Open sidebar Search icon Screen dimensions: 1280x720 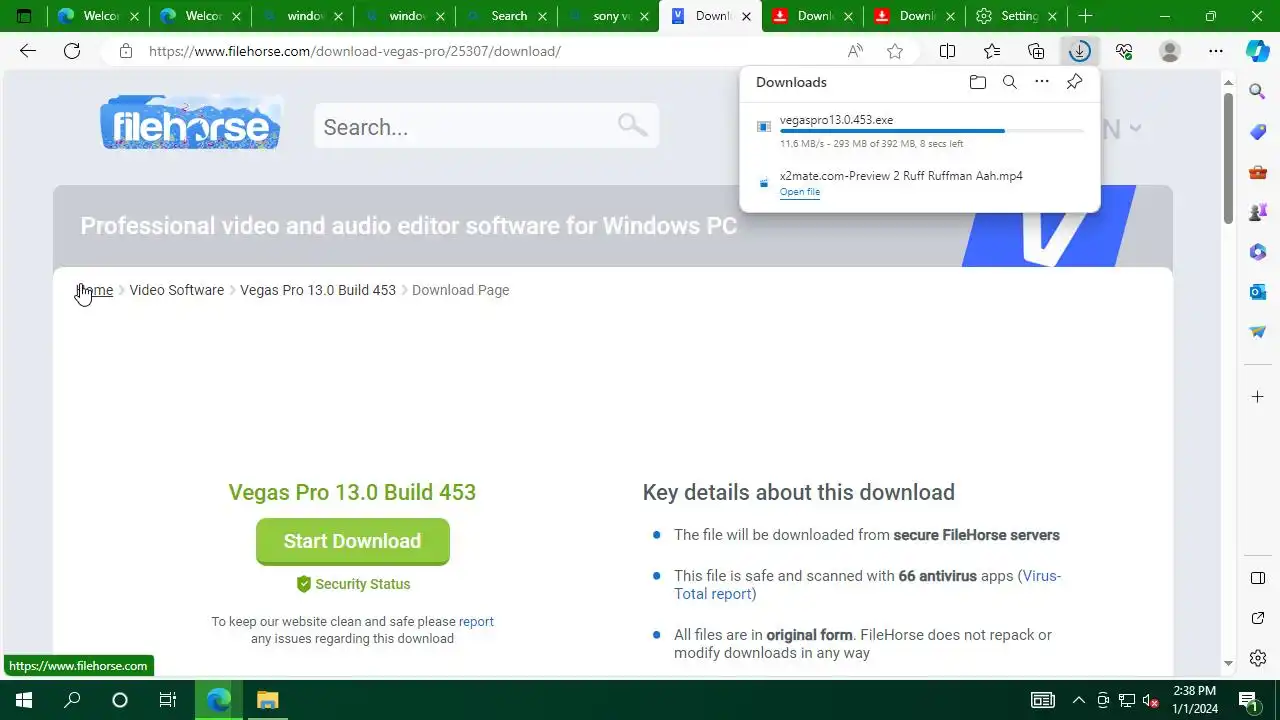[x=1258, y=92]
